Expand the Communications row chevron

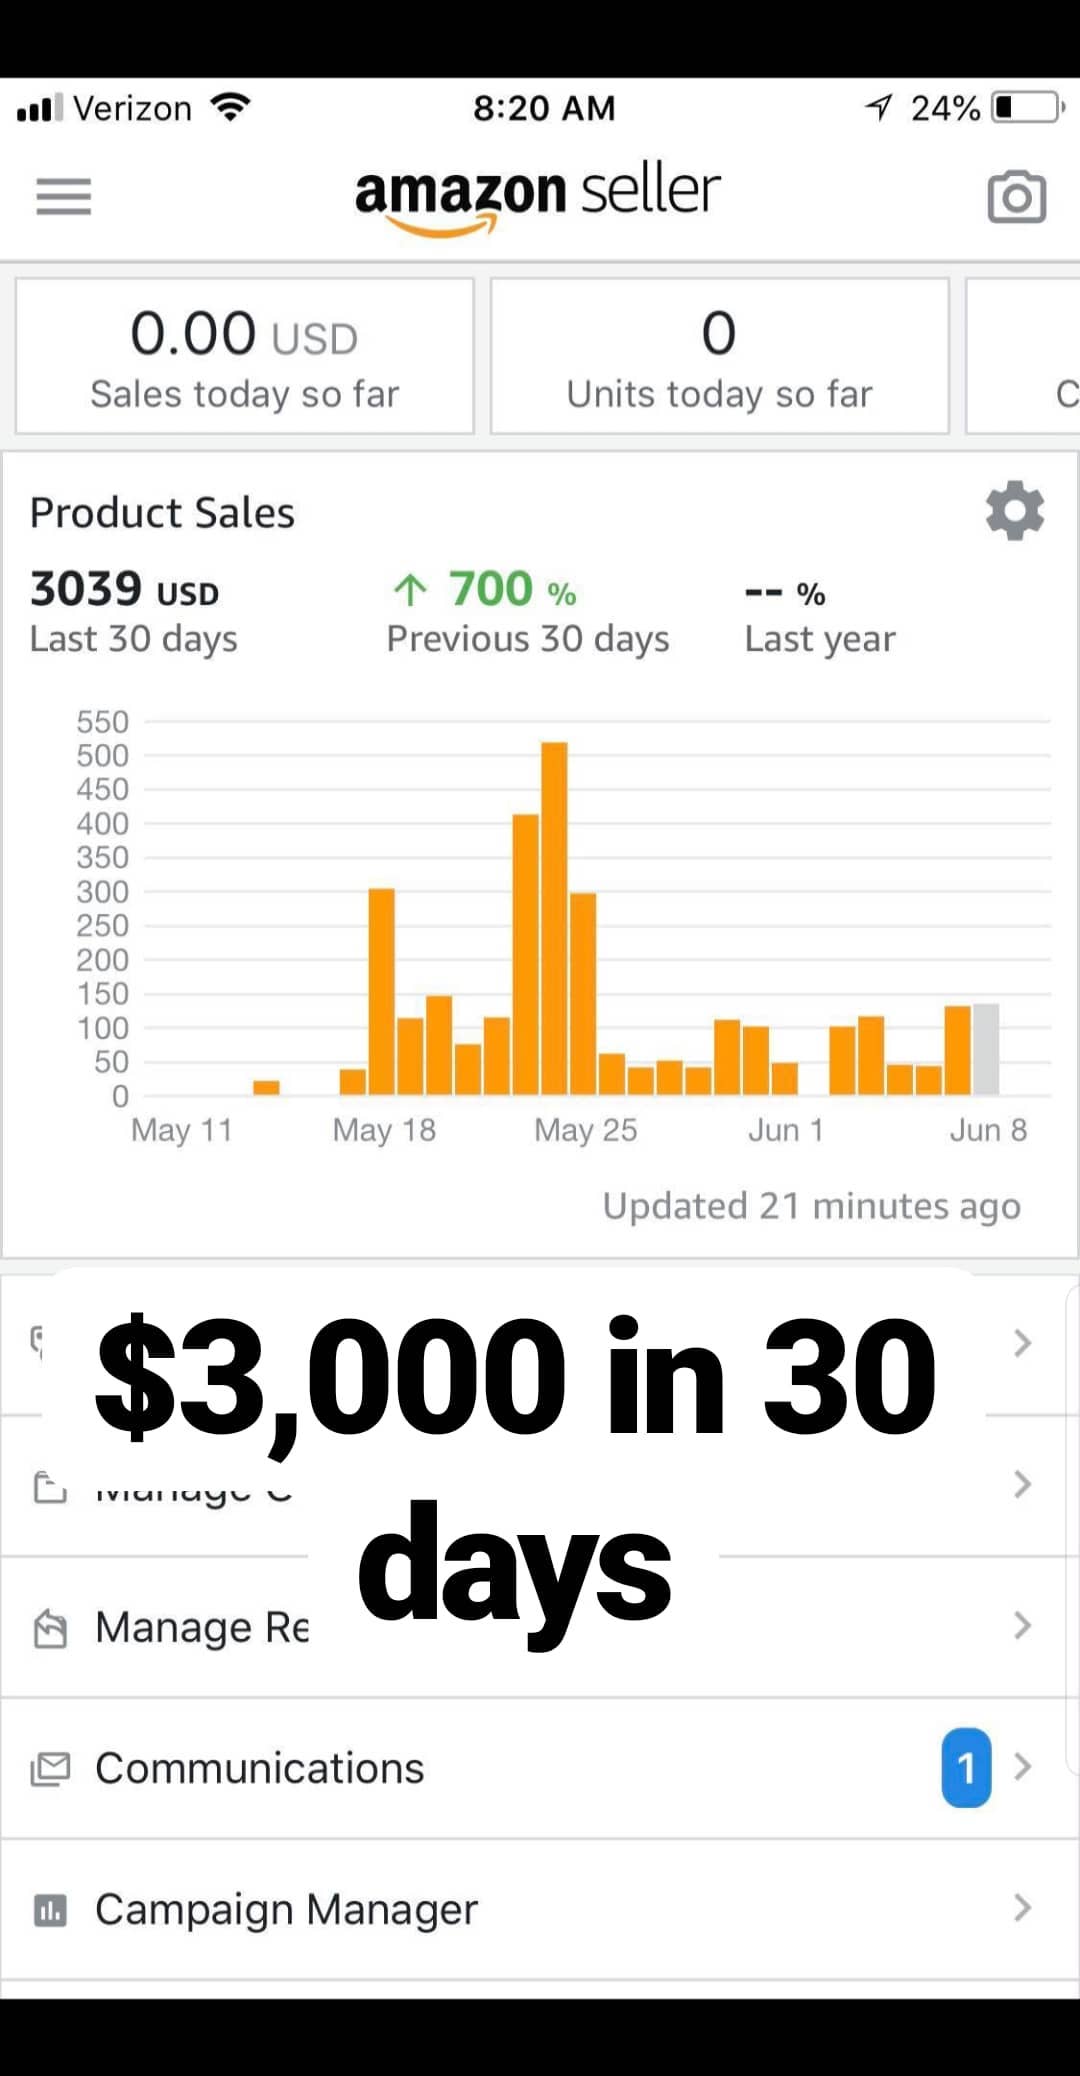pos(1022,1767)
